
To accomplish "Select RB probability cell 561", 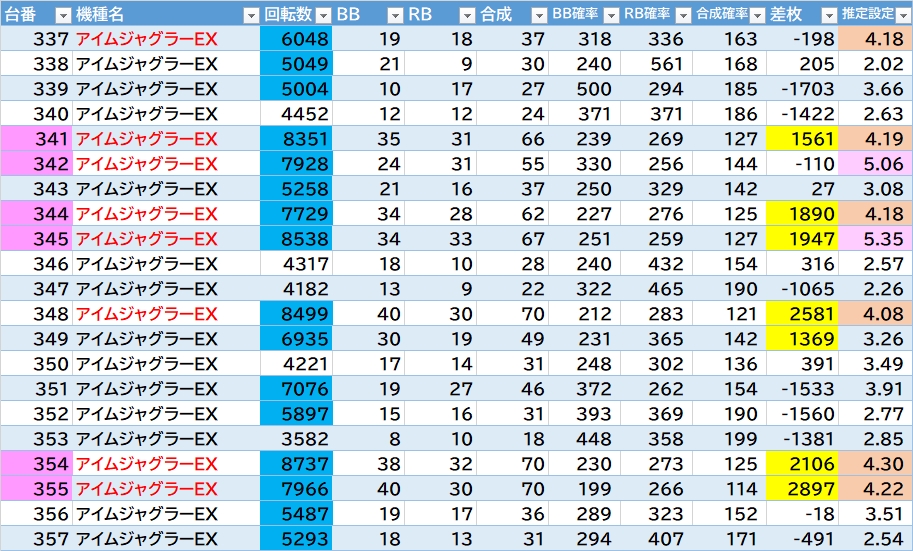I will pos(657,63).
